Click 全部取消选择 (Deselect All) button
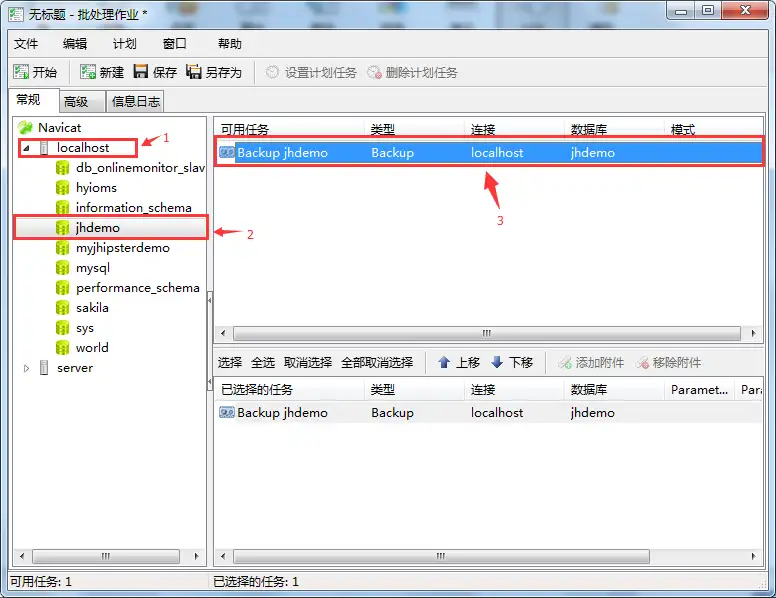The width and height of the screenshot is (776, 598). tap(376, 362)
